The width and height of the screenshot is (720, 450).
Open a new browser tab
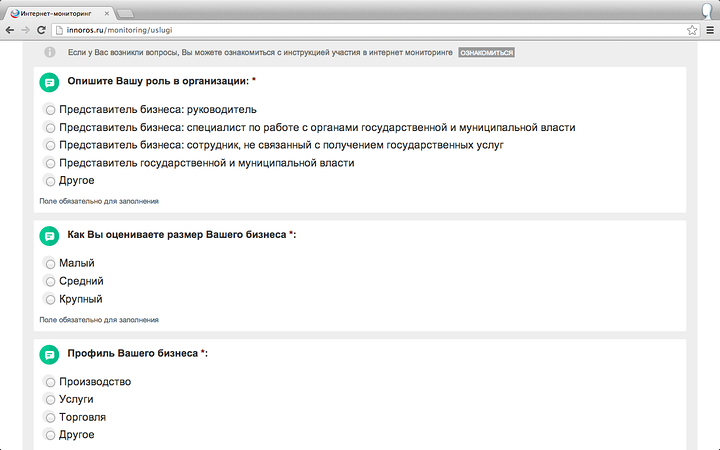(125, 14)
